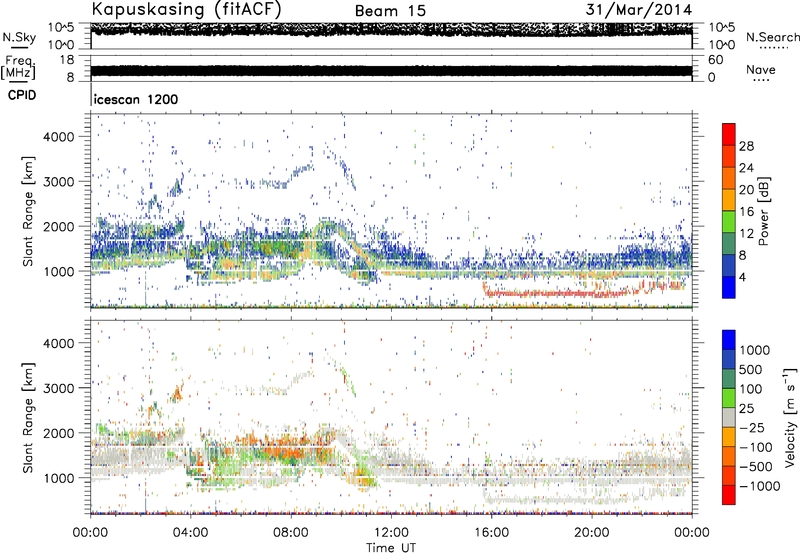The height and width of the screenshot is (554, 800).
Task: Click the '-25' velocity colorbar tick
Action: pyautogui.click(x=752, y=427)
